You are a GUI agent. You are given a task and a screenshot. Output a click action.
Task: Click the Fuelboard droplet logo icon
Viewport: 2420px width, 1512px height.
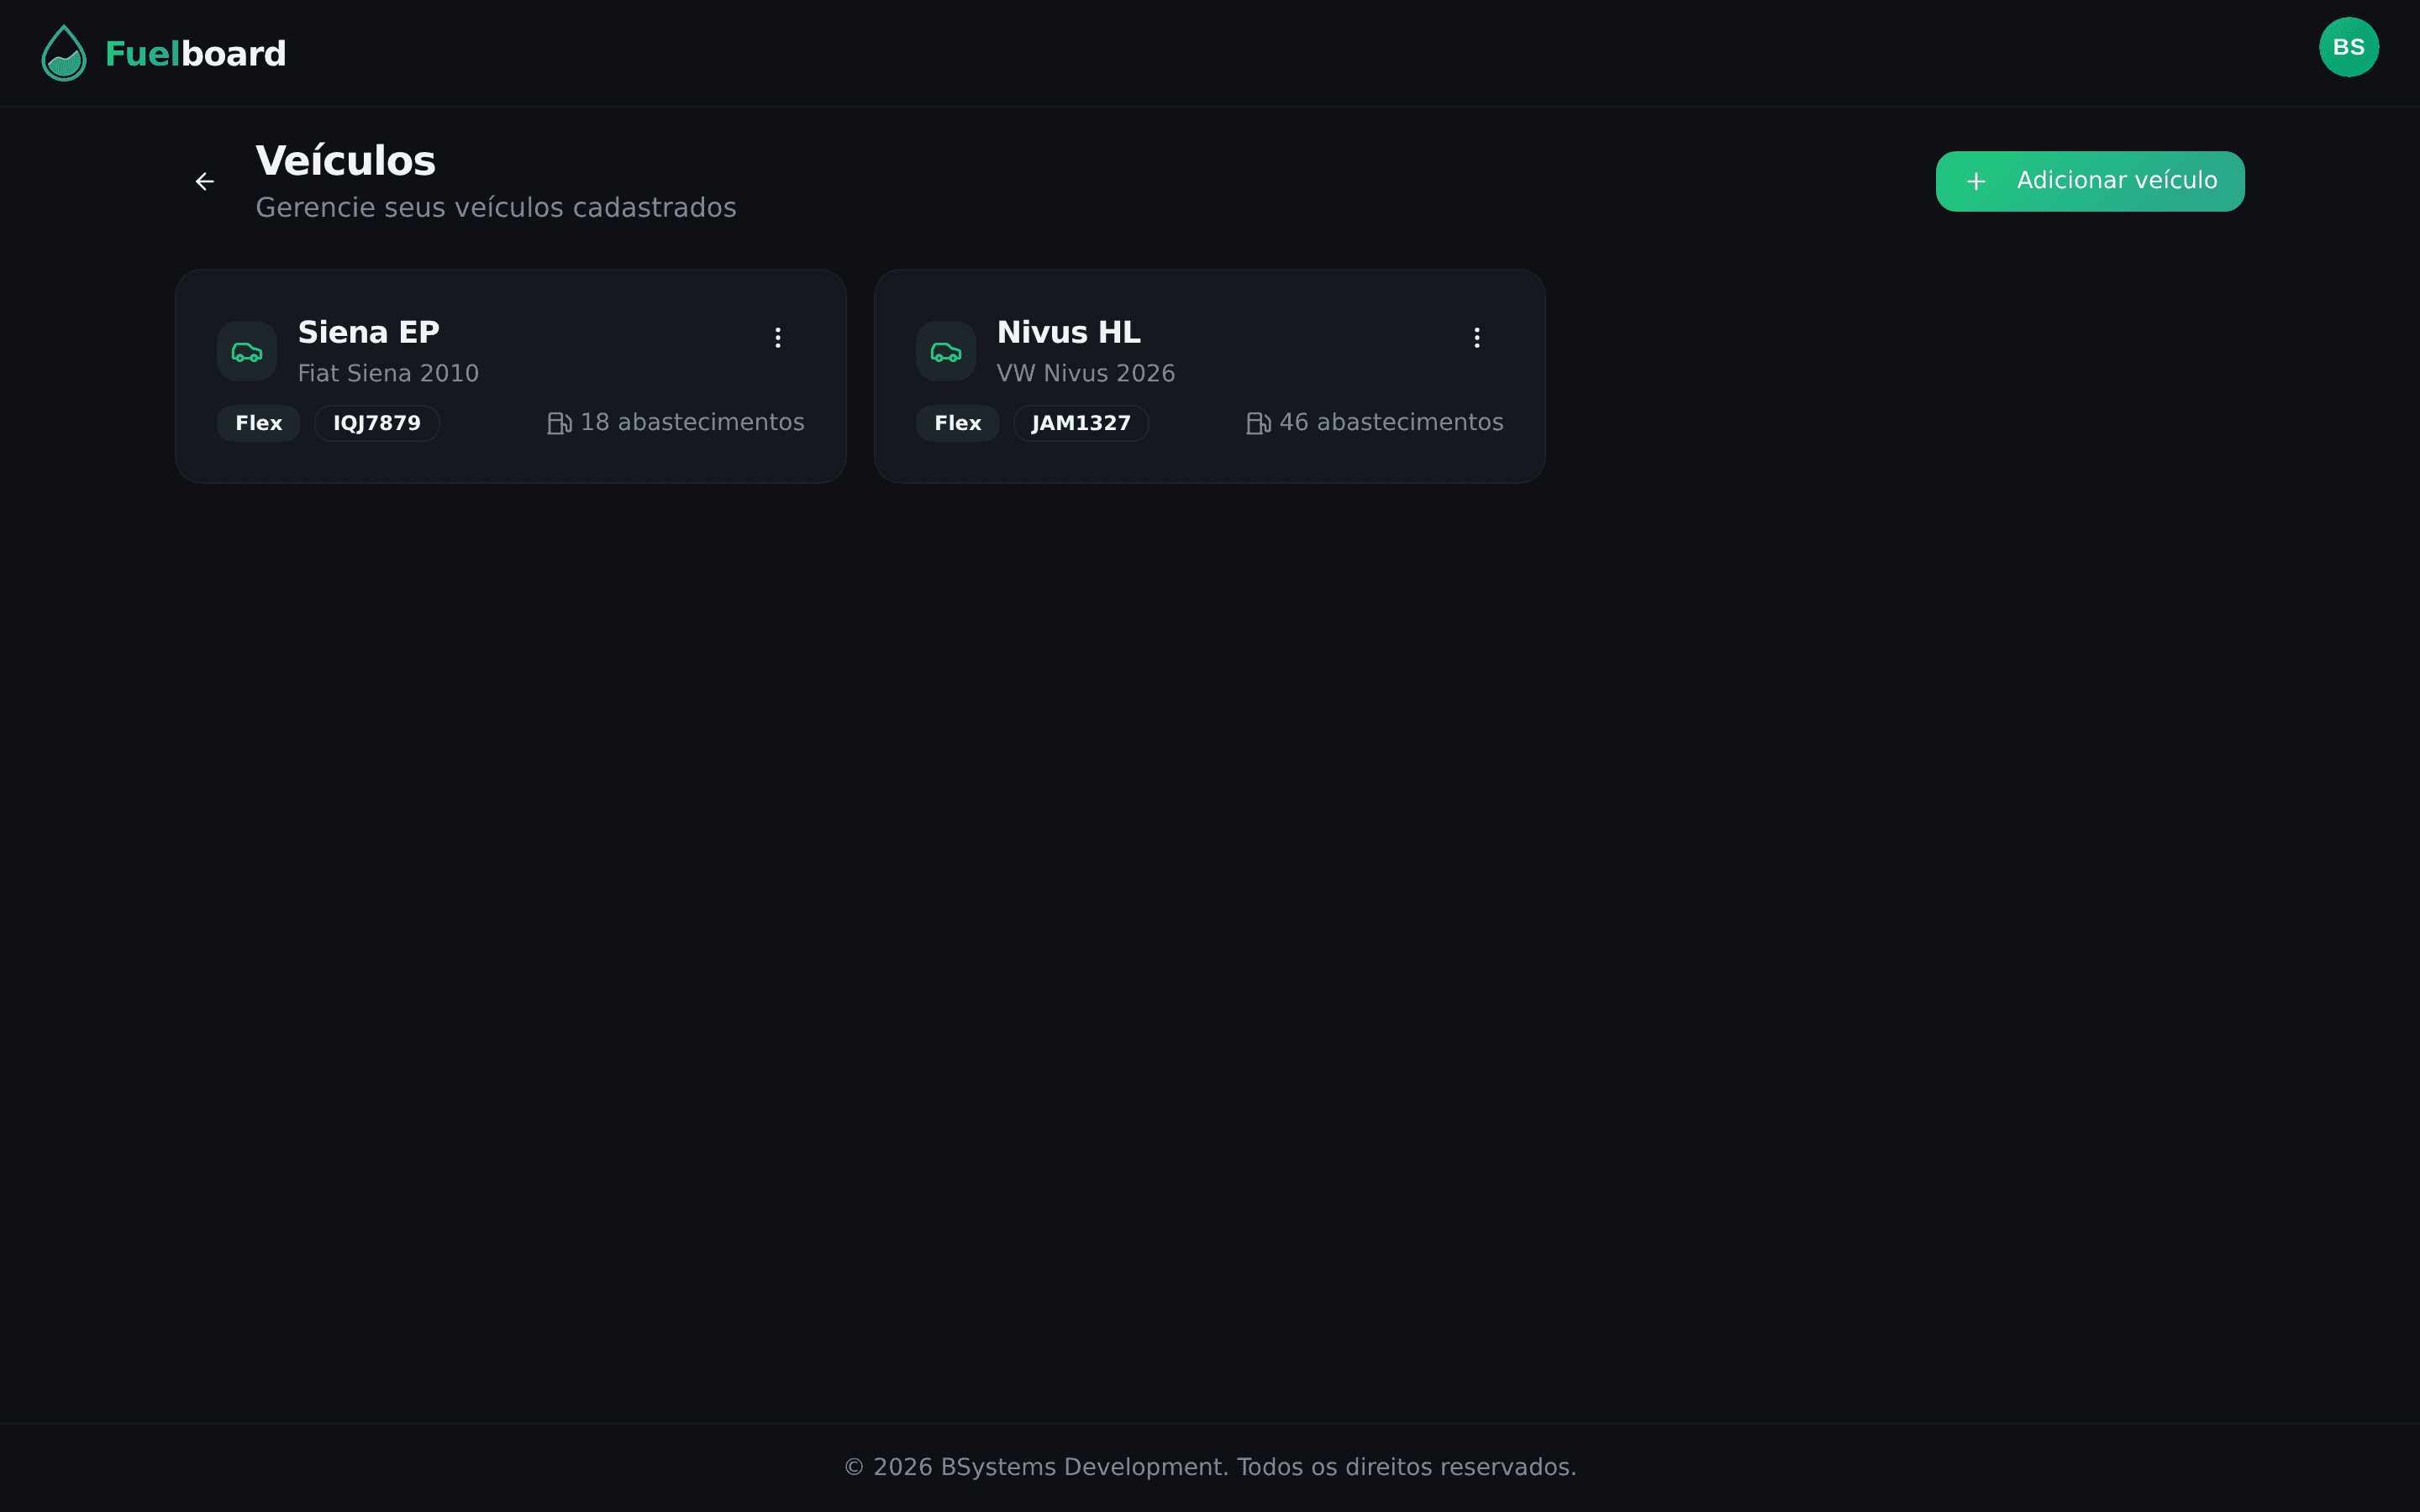(64, 53)
